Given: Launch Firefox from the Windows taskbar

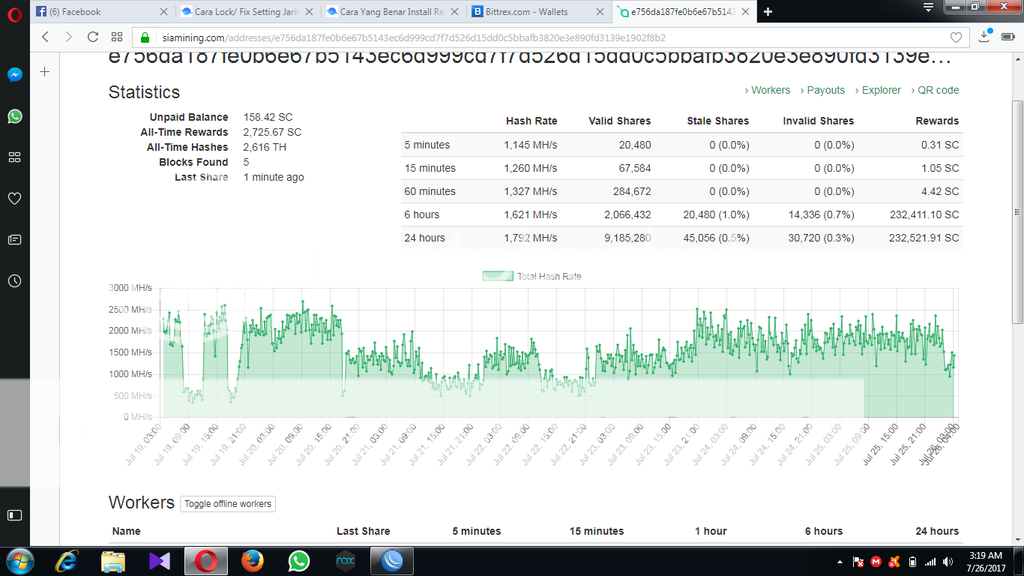Looking at the screenshot, I should point(253,561).
